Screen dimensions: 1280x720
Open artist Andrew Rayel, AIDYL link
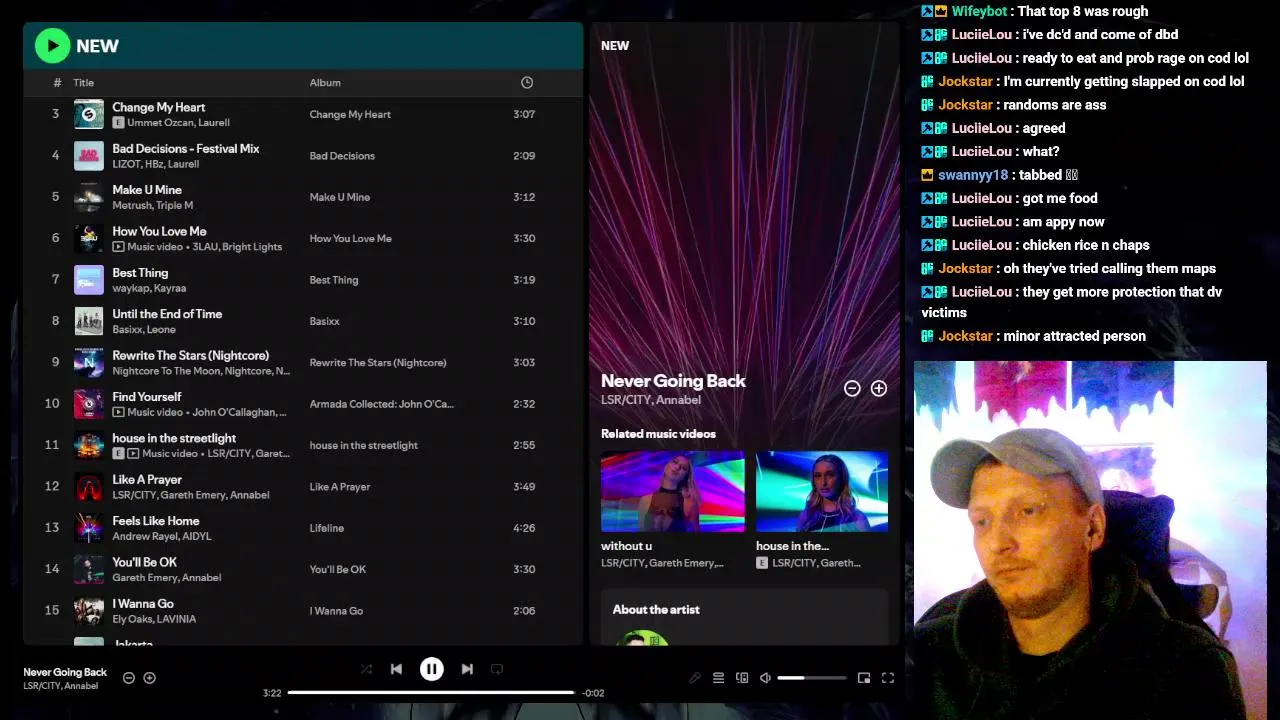(x=161, y=536)
